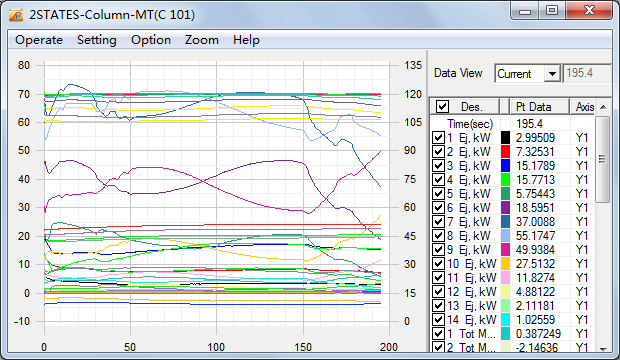Click Pt Data value 2.99509
Viewport: 620px width, 360px height.
[x=535, y=138]
